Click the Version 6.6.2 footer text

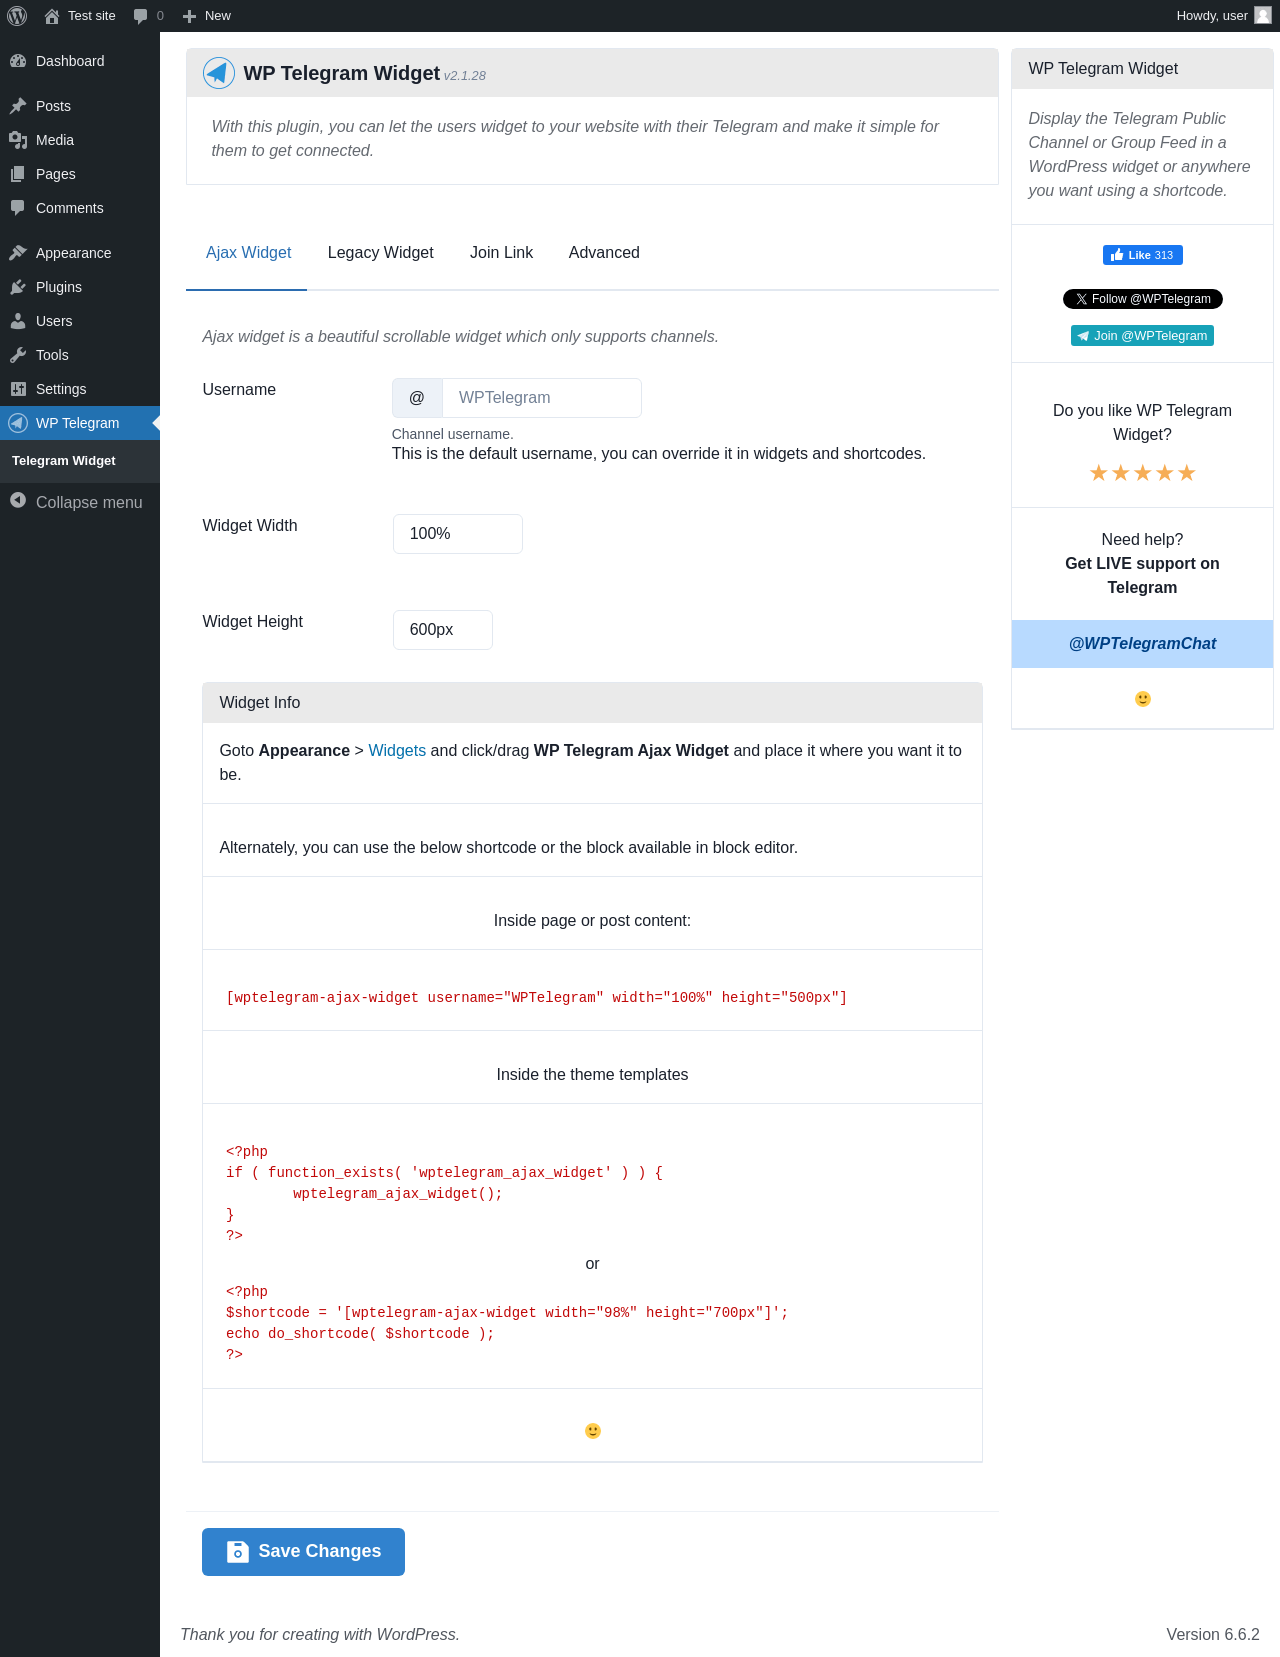click(1213, 1634)
